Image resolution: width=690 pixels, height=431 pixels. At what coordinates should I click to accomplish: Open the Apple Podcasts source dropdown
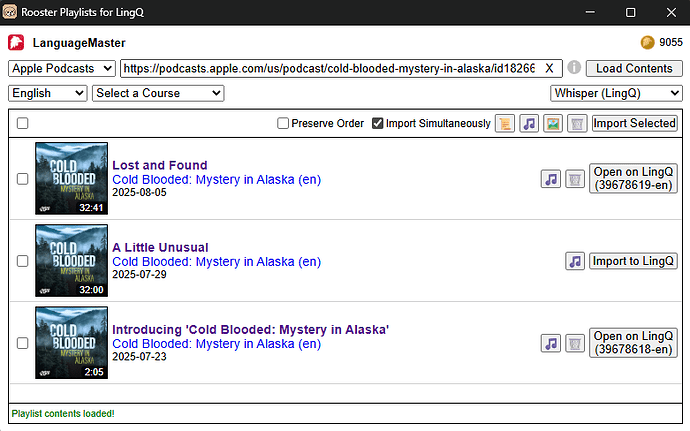point(62,69)
